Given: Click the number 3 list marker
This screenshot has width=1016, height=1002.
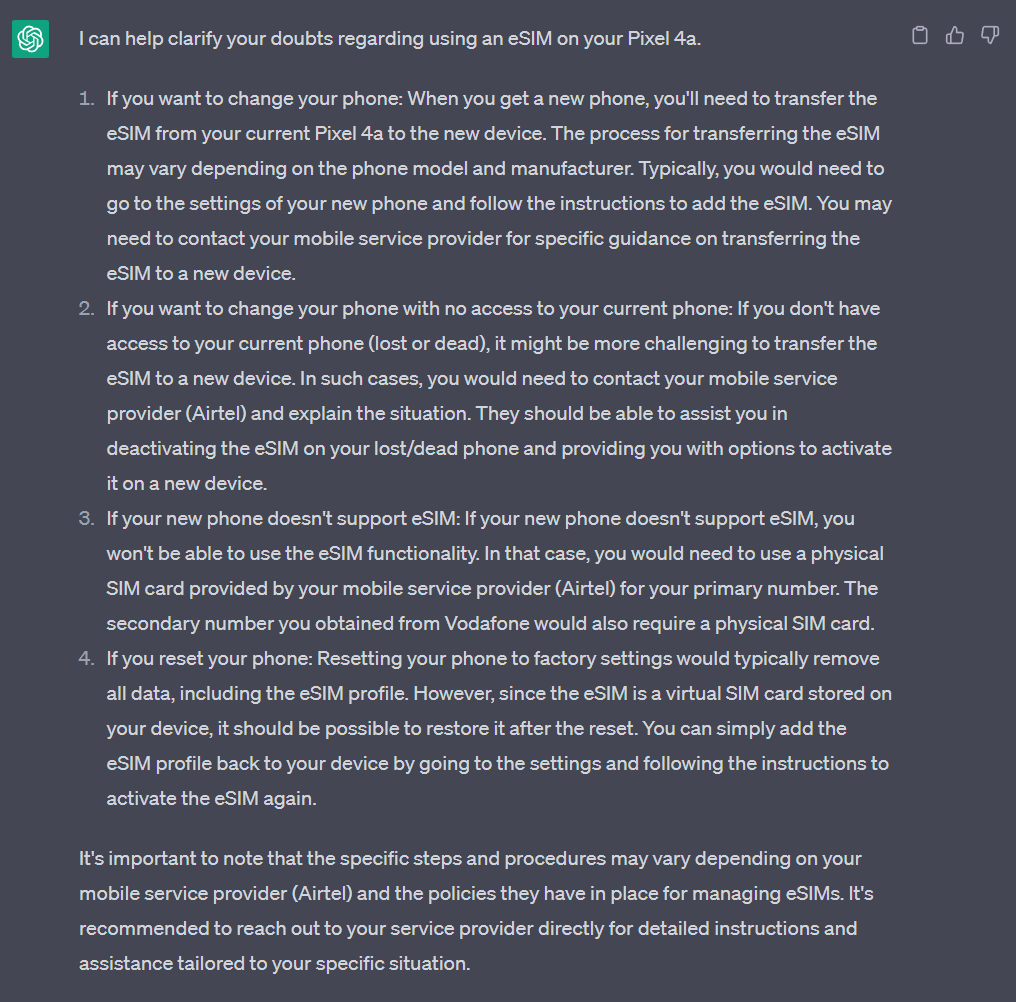Looking at the screenshot, I should 87,519.
